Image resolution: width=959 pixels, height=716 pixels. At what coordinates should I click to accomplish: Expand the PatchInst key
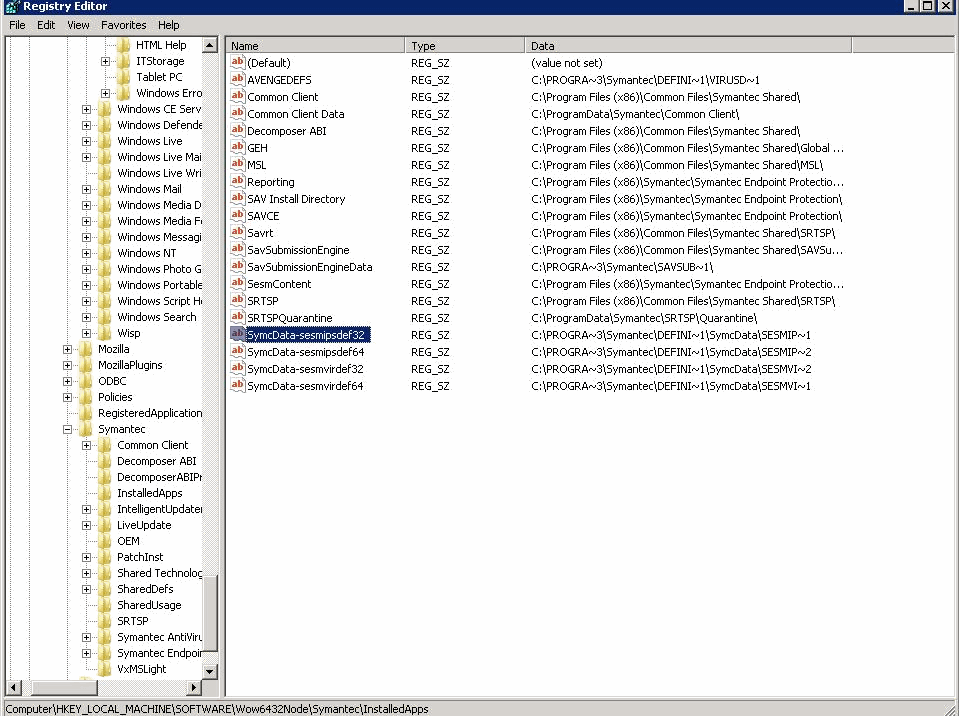[x=86, y=557]
